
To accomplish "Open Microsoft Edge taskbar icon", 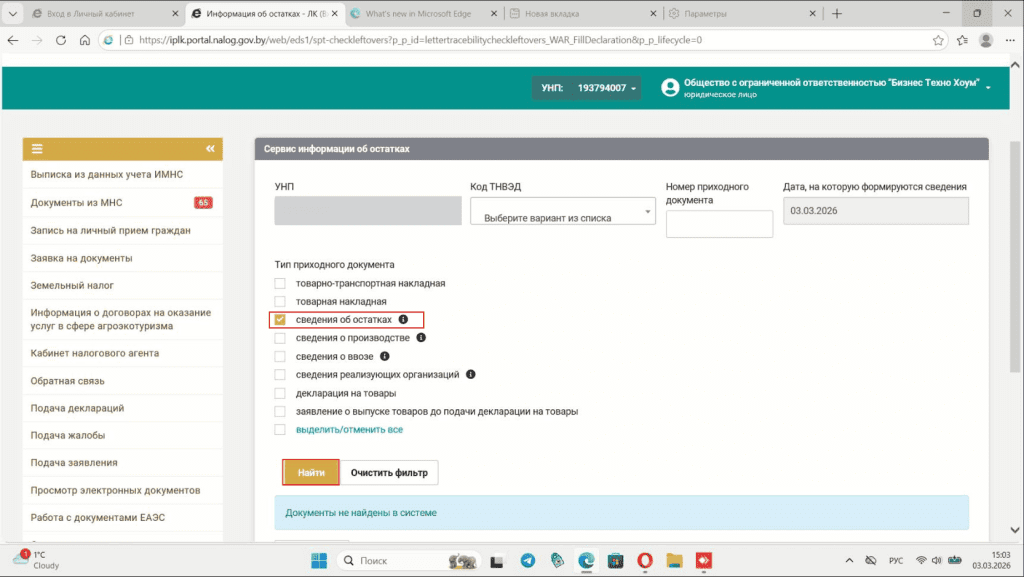I will coord(586,561).
